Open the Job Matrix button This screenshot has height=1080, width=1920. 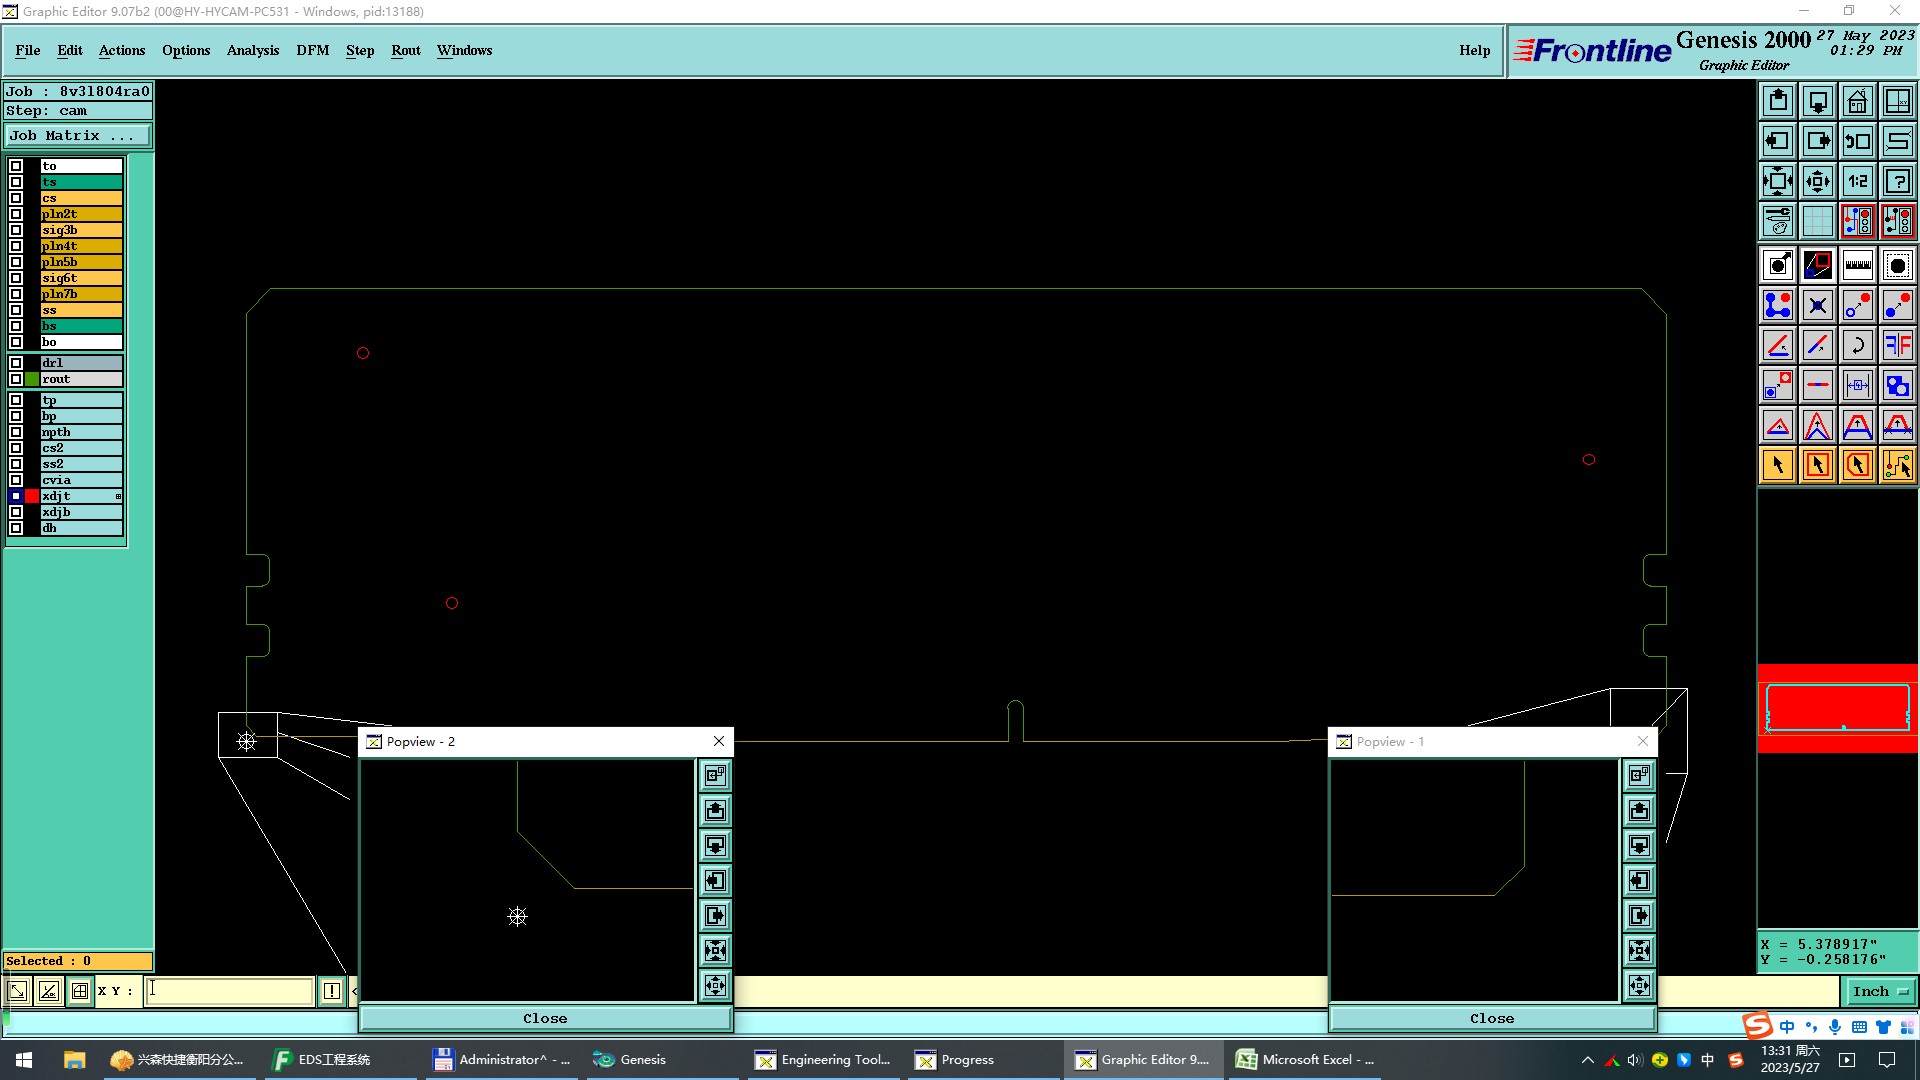pyautogui.click(x=78, y=136)
